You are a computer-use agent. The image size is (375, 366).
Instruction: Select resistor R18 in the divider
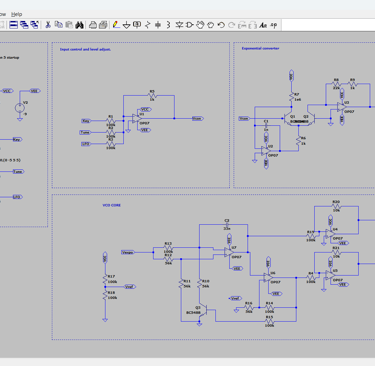105,295
